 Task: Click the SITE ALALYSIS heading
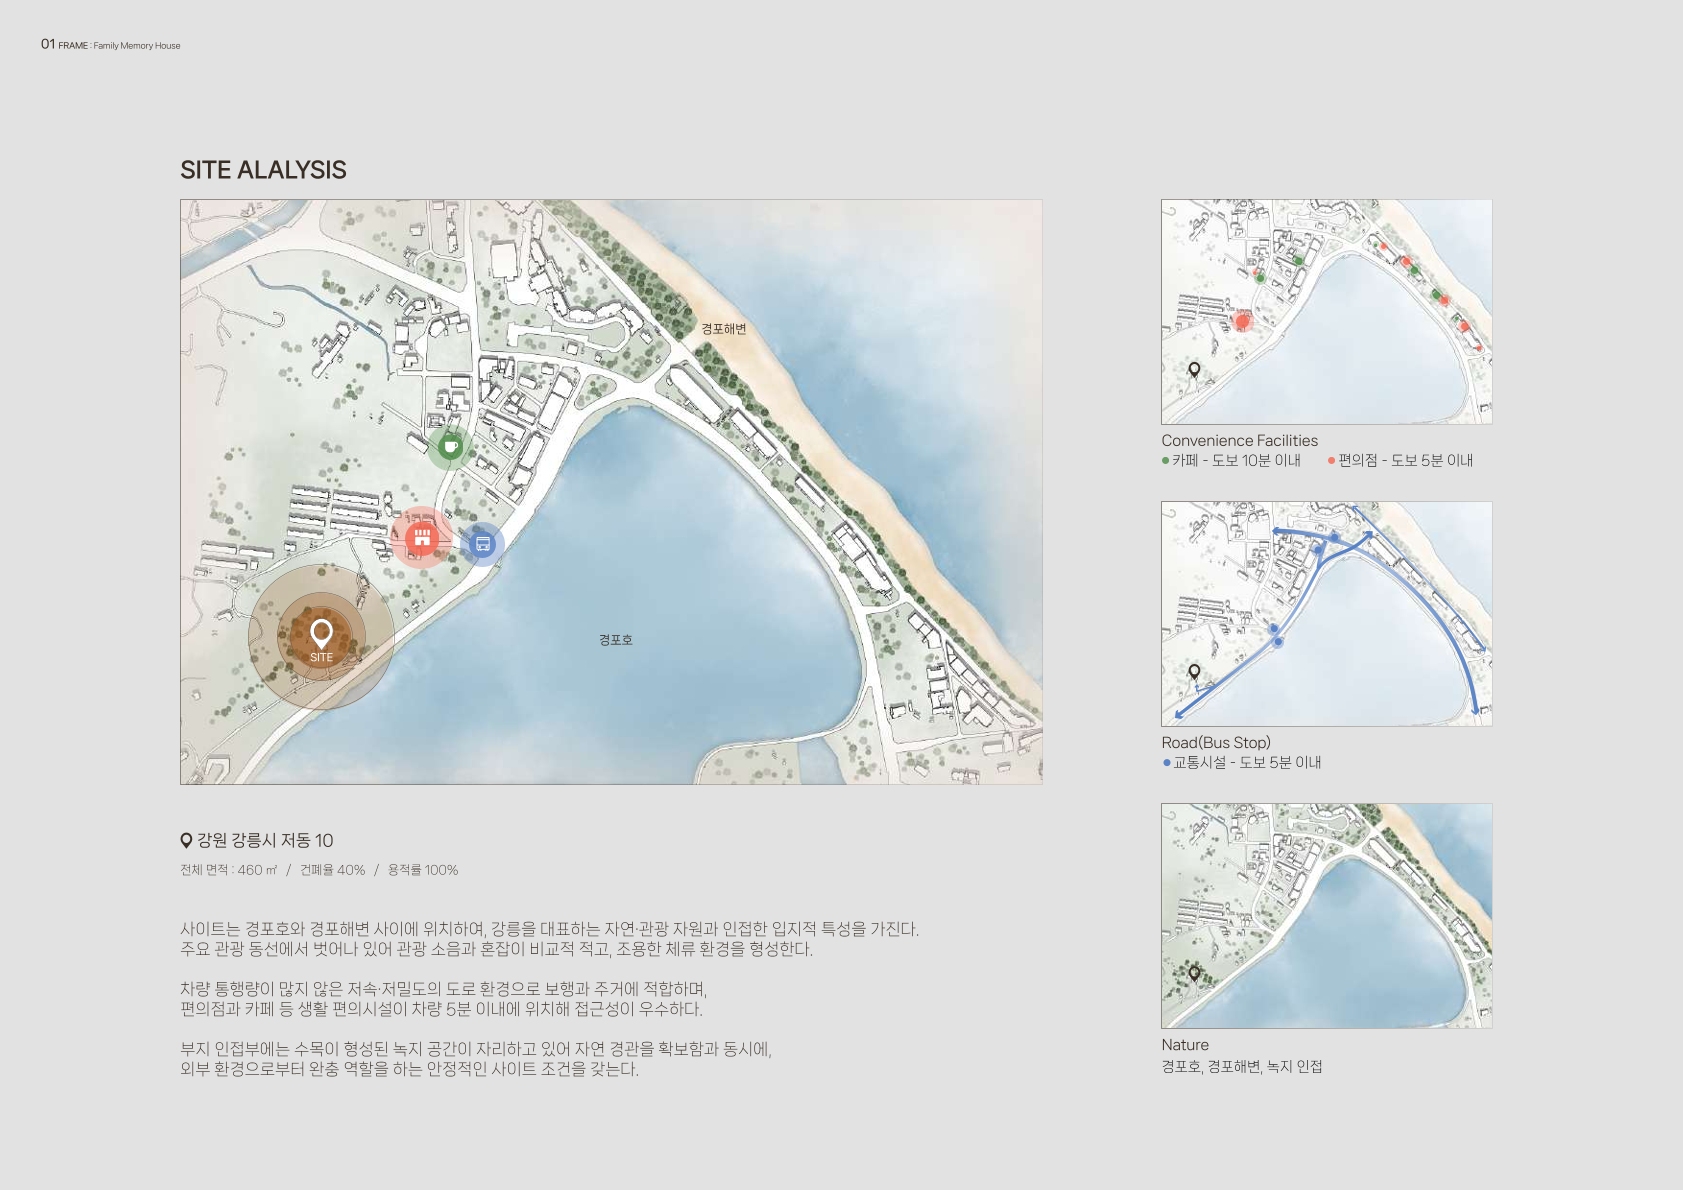point(263,170)
